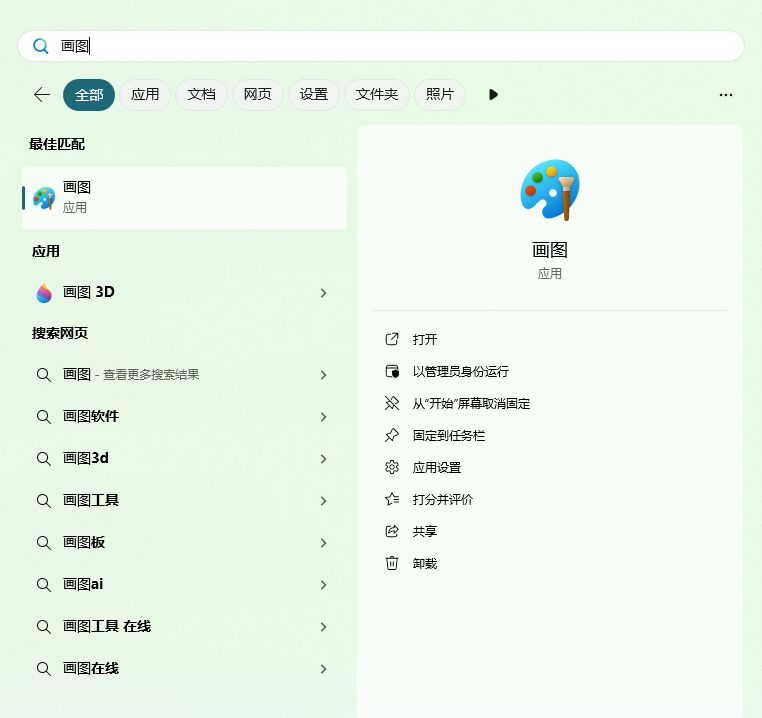762x718 pixels.
Task: Click the unpin icon for Start screen
Action: tap(392, 403)
